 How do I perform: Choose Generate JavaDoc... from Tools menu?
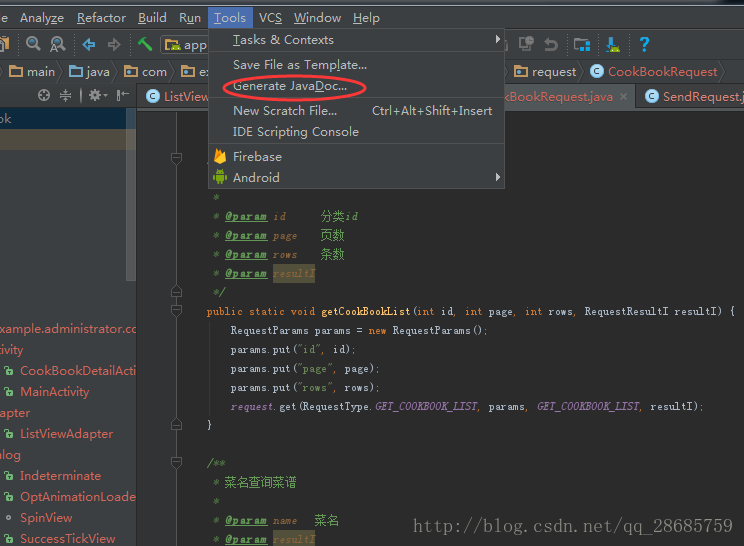click(x=356, y=86)
